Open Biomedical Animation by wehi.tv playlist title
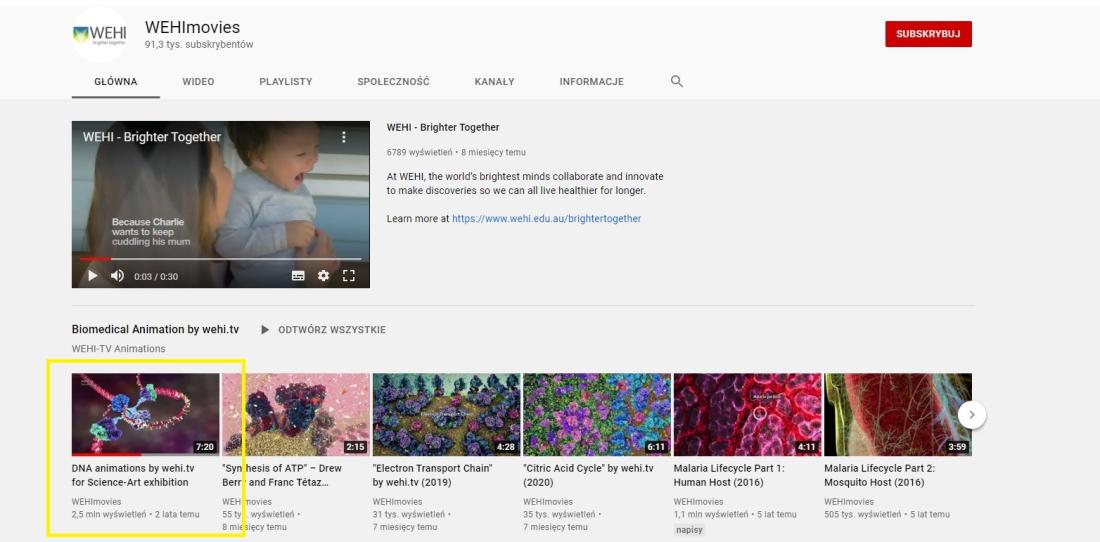1100x542 pixels. (155, 330)
